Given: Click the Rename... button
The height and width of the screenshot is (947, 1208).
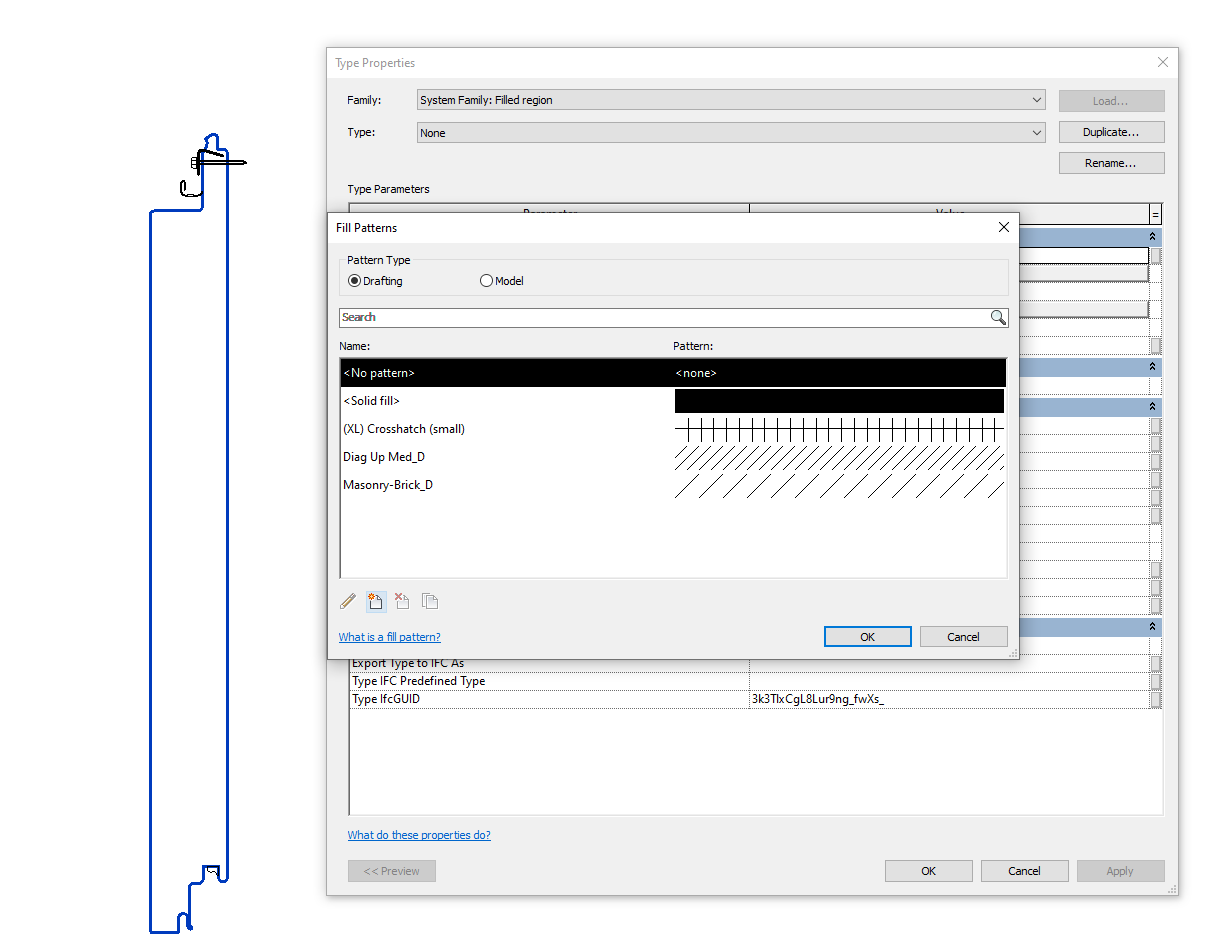Looking at the screenshot, I should [1111, 163].
